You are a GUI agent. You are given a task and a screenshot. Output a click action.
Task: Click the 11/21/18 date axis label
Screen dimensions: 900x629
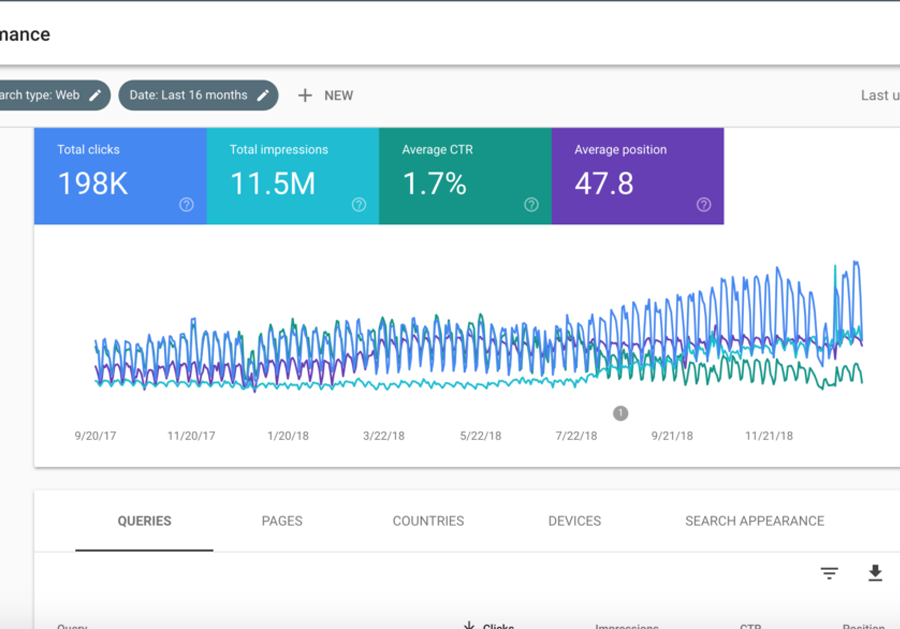[x=769, y=436]
